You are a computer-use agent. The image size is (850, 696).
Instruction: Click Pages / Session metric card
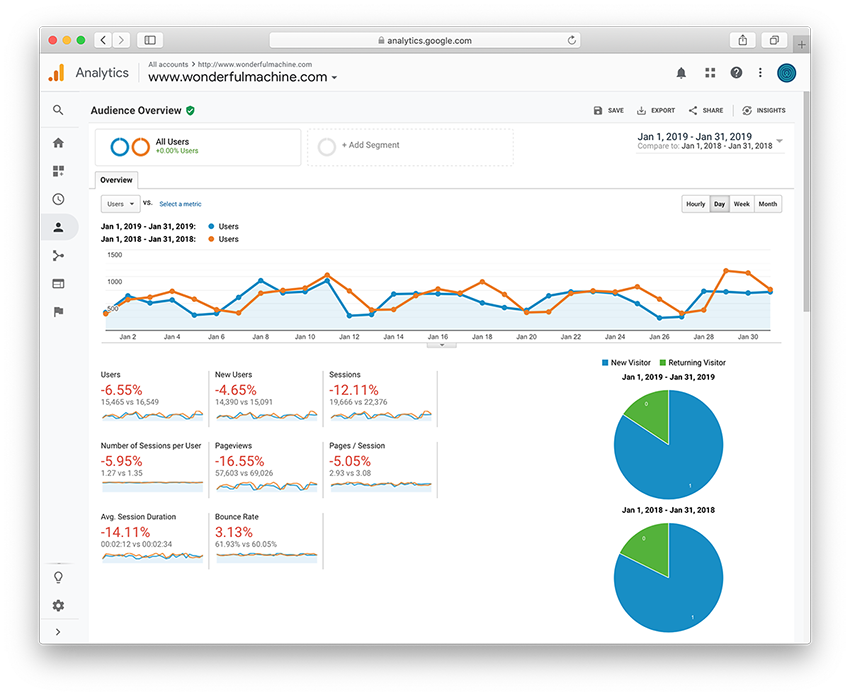coord(381,469)
